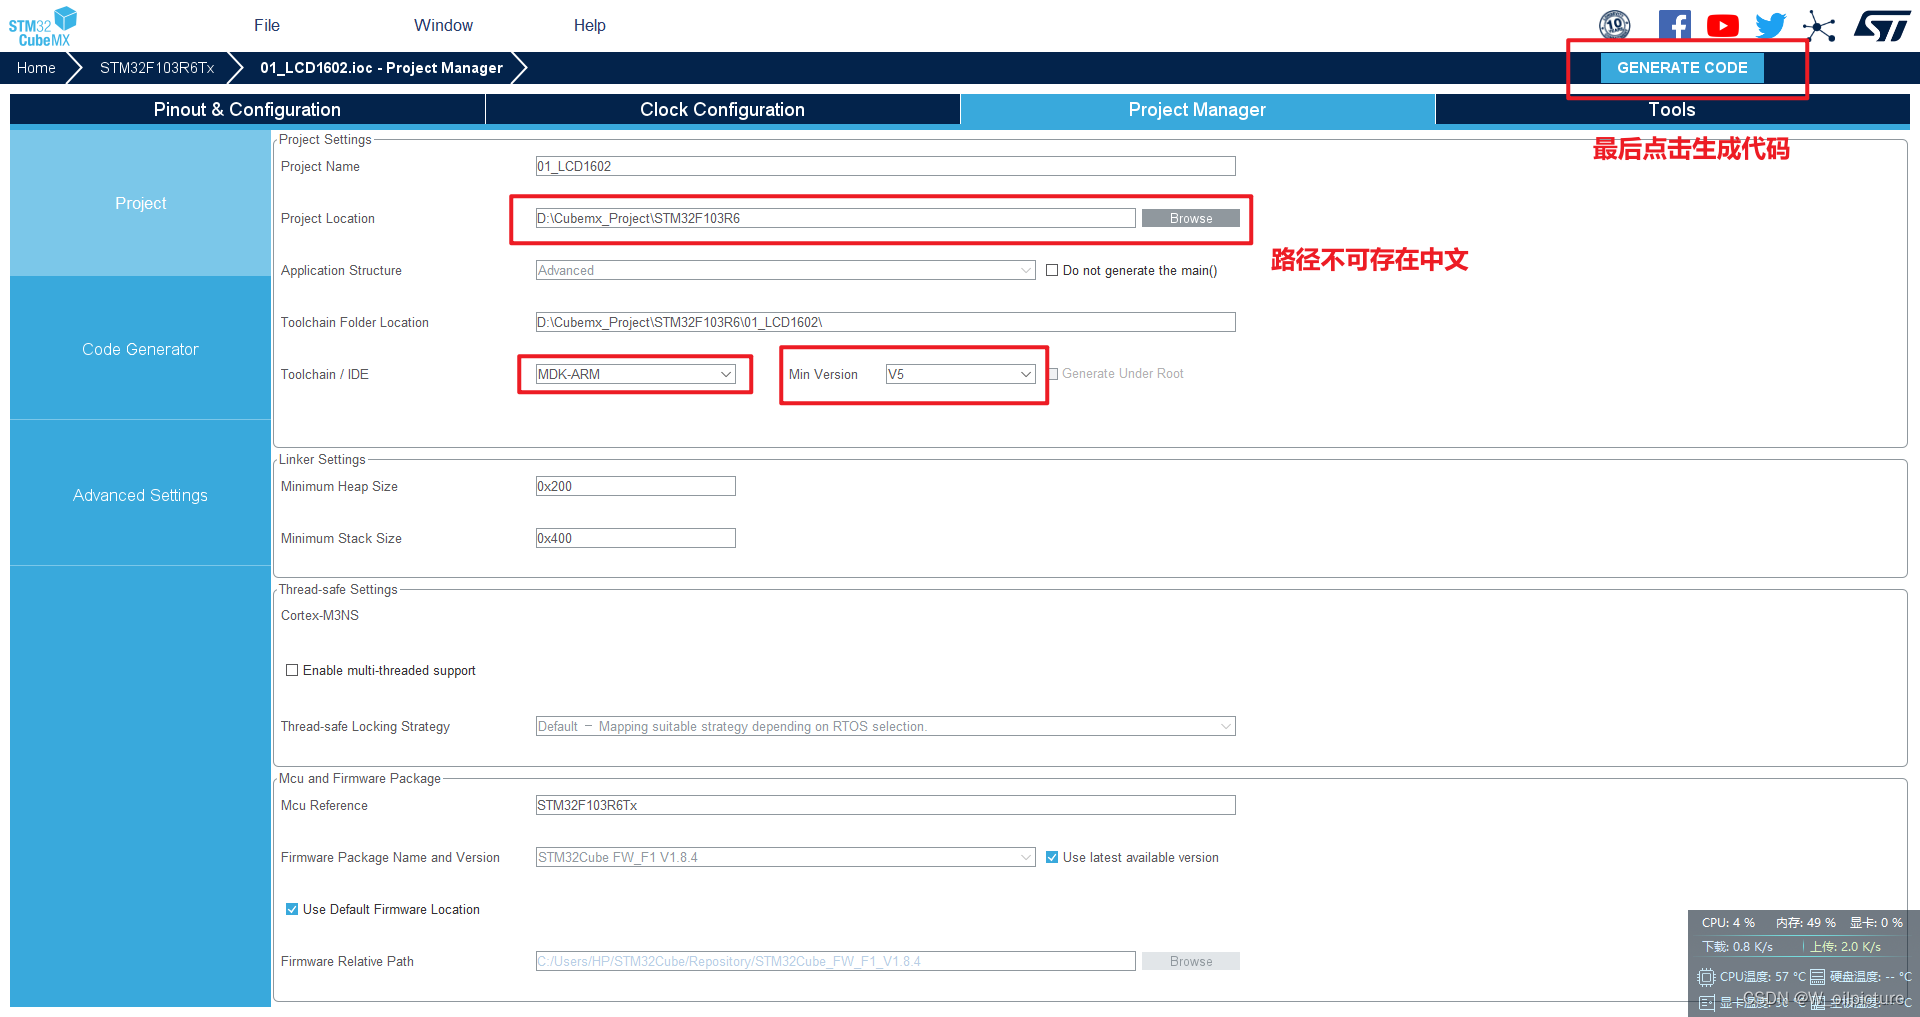
Task: Toggle Use latest available version checkbox
Action: pos(1052,857)
